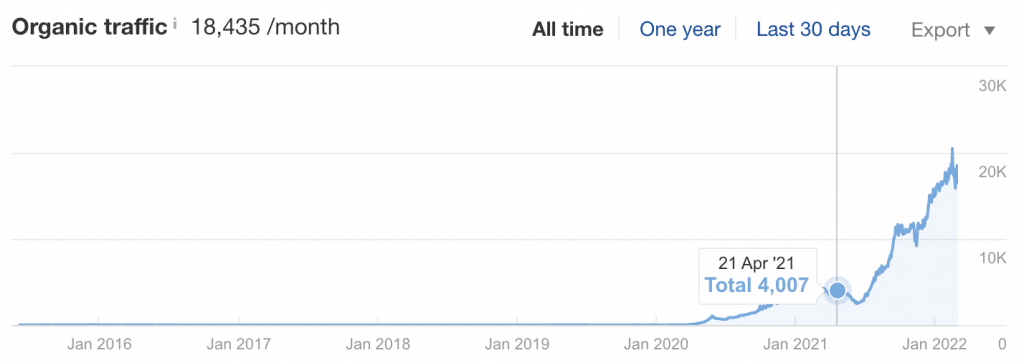
Task: Click the Jan 2019 axis label
Action: coord(517,344)
